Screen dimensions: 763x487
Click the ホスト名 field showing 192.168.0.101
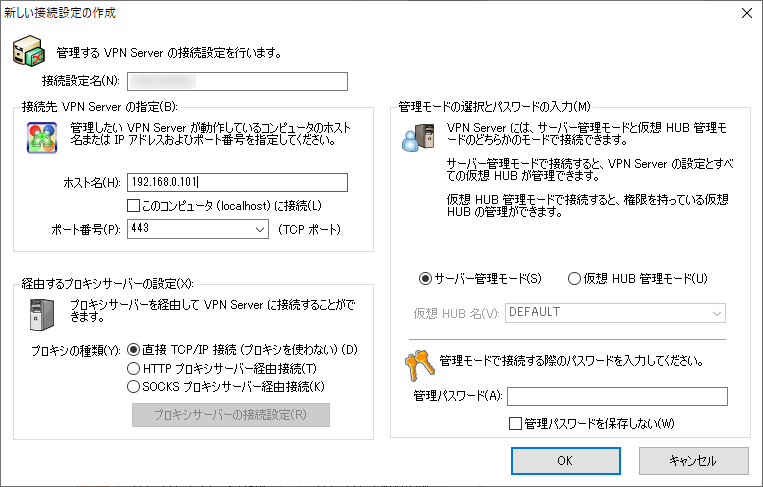point(237,182)
